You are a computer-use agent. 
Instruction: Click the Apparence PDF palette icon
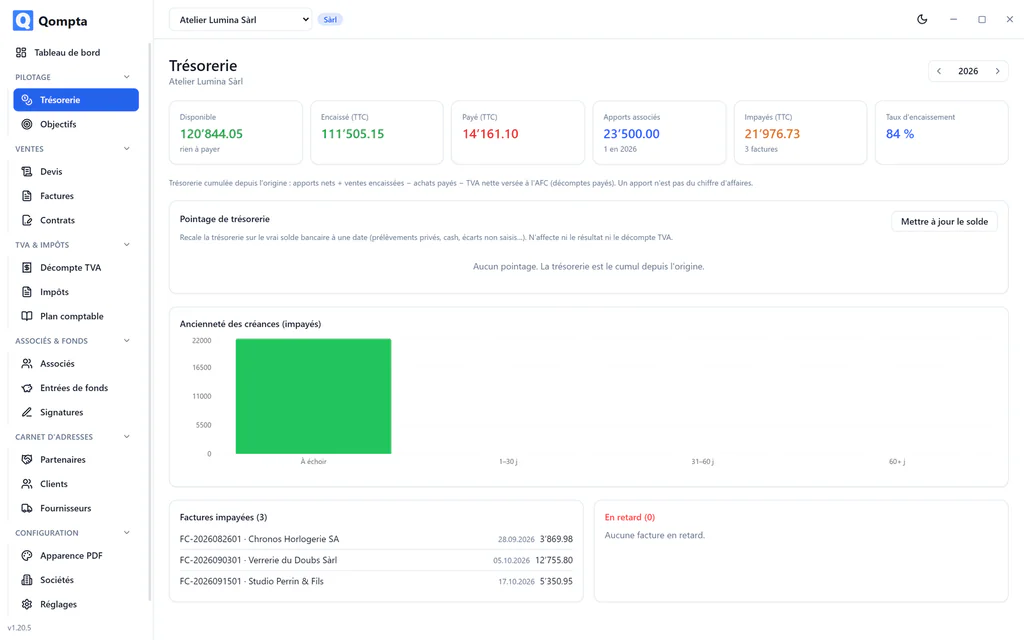[x=27, y=556]
